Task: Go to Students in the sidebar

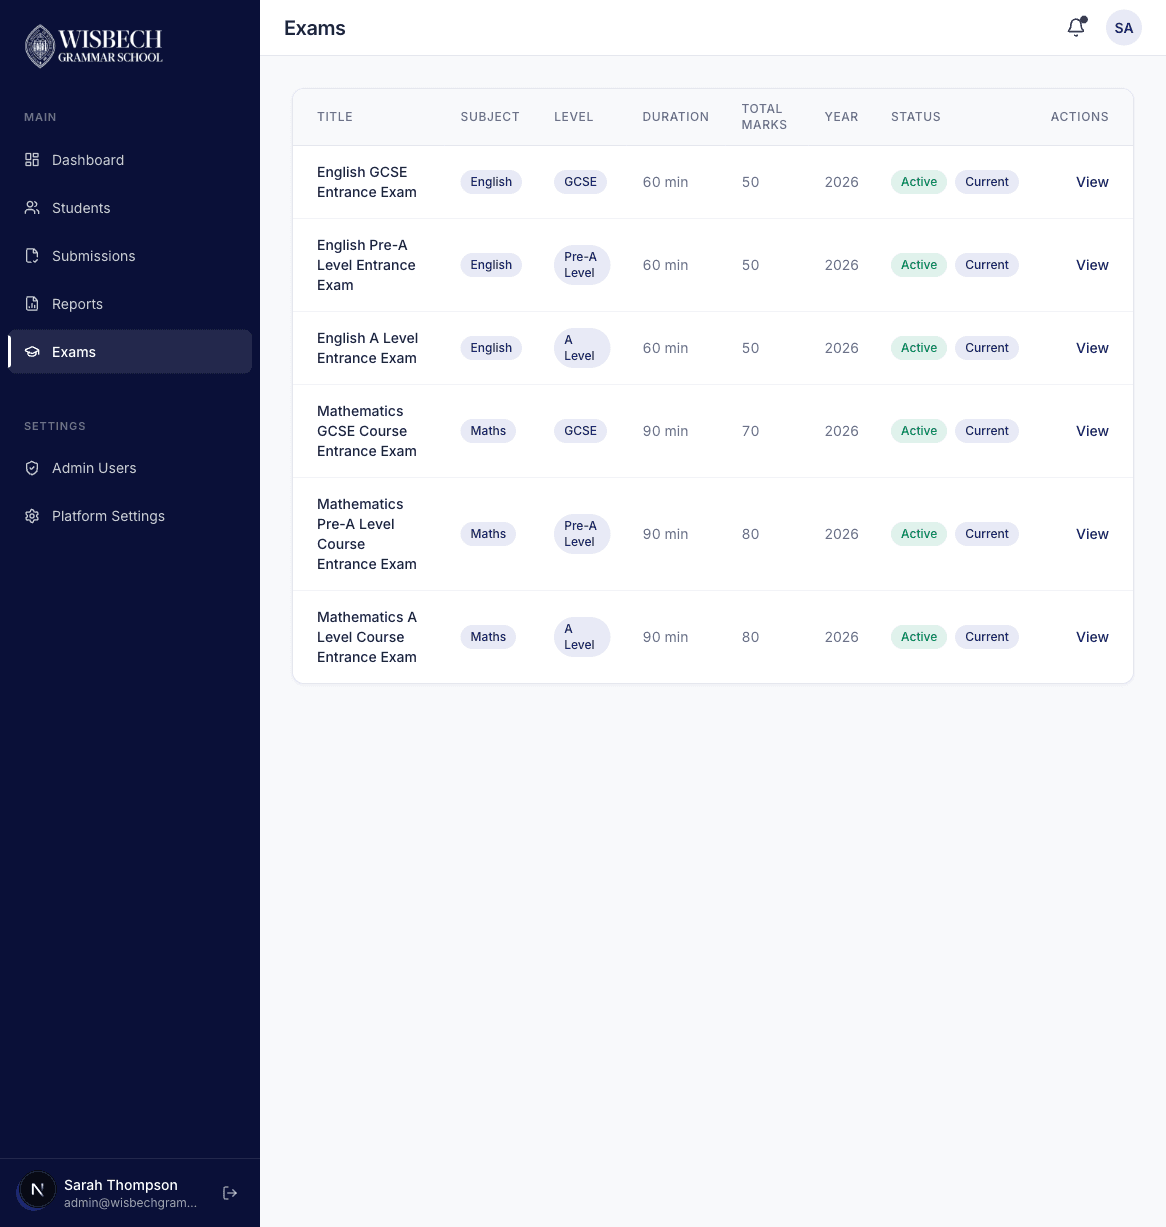Action: [81, 208]
